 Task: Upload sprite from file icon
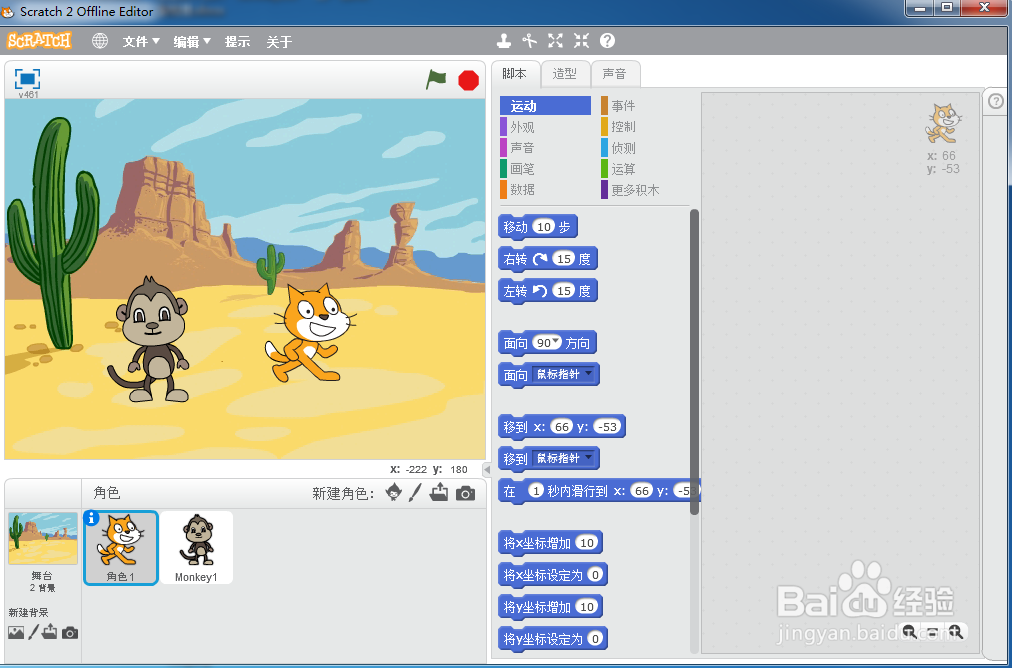[x=440, y=493]
